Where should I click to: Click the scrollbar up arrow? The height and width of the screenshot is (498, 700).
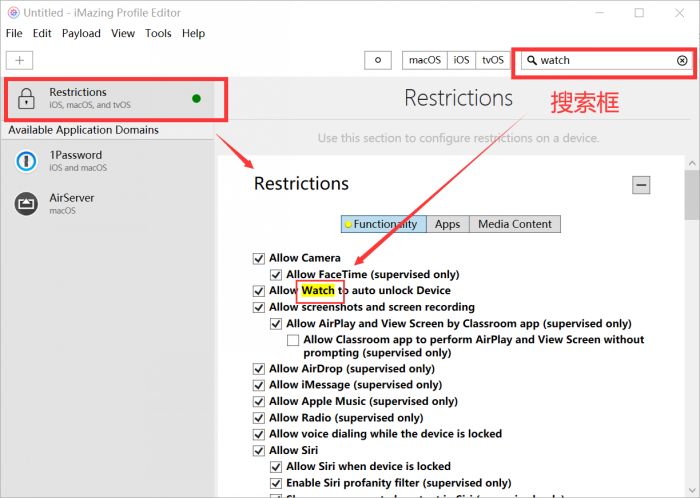point(692,163)
